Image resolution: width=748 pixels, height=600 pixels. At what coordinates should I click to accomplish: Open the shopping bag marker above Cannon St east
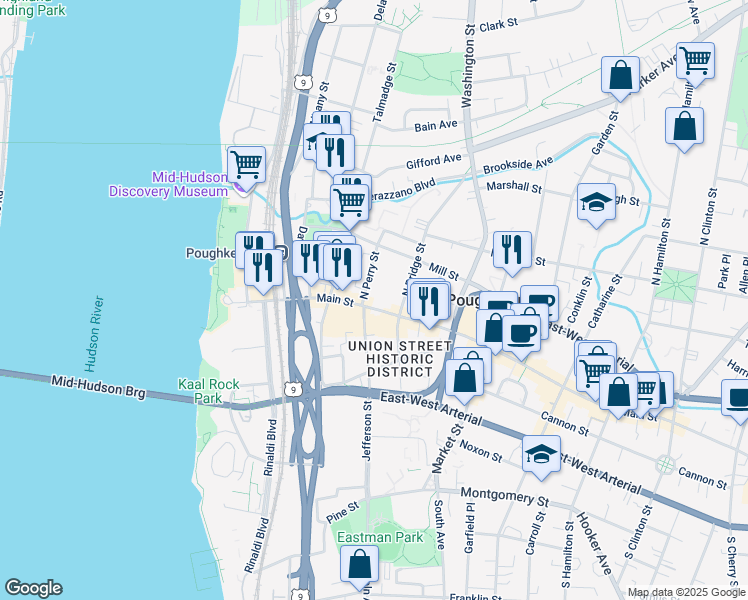(618, 394)
